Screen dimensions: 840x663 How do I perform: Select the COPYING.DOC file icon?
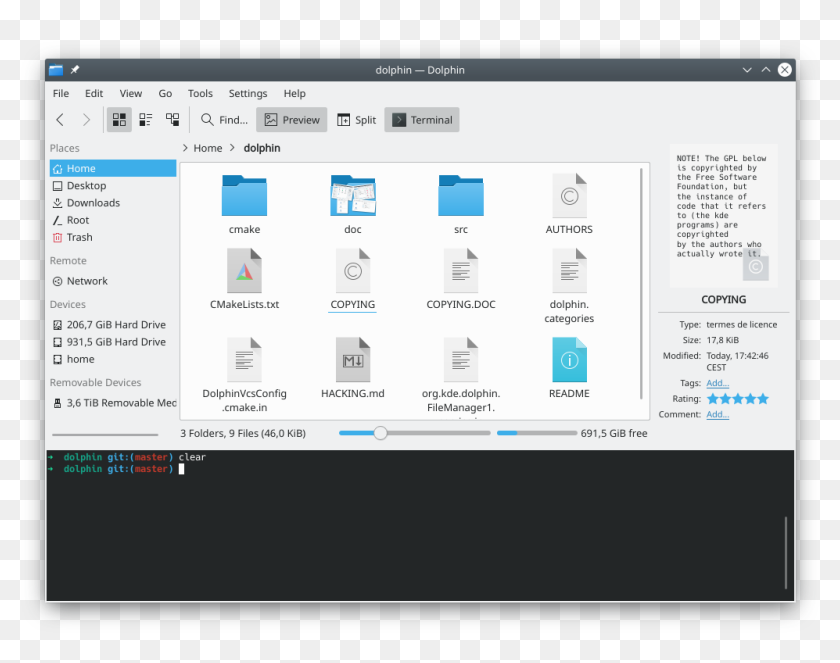[x=461, y=270]
